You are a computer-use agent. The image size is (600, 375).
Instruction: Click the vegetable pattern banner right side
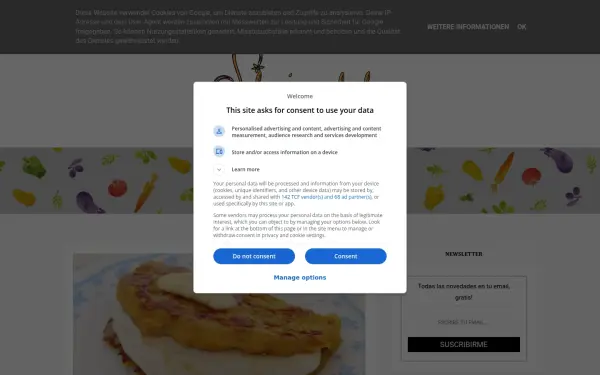[503, 180]
